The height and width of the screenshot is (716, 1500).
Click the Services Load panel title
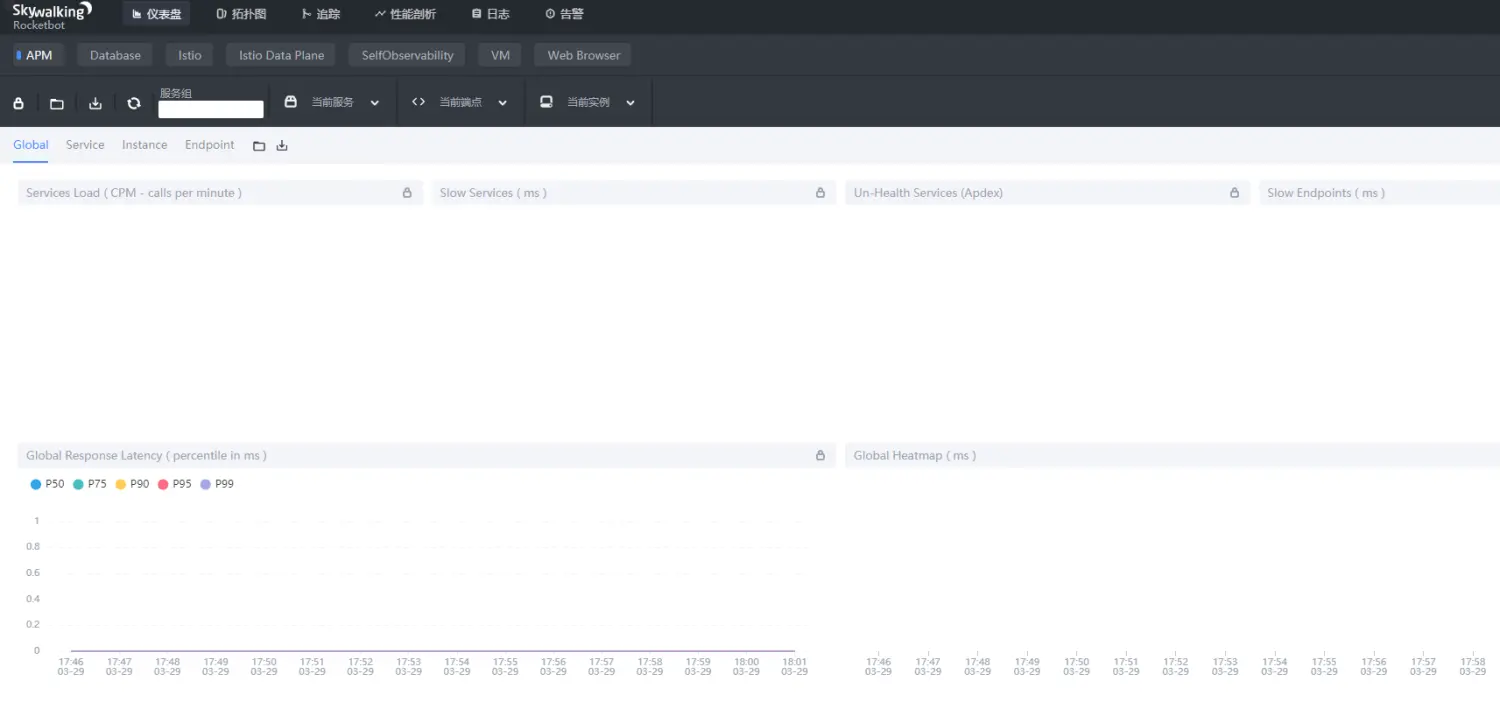click(x=134, y=193)
